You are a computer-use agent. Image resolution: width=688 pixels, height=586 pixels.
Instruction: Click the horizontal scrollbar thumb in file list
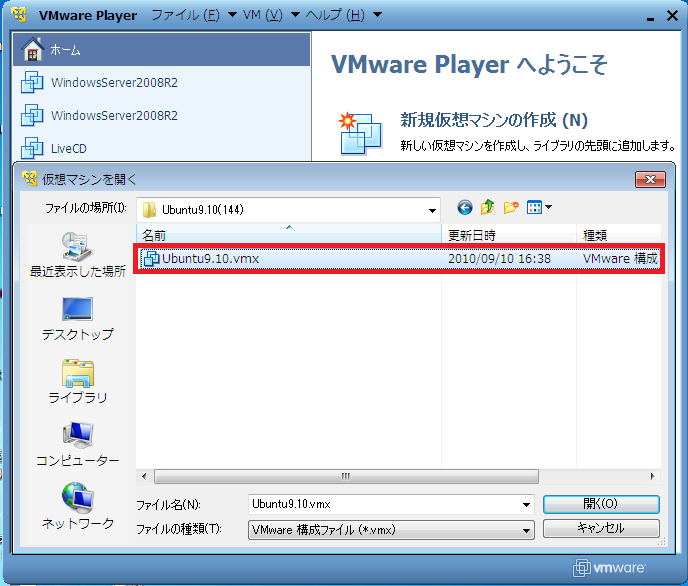(x=346, y=476)
